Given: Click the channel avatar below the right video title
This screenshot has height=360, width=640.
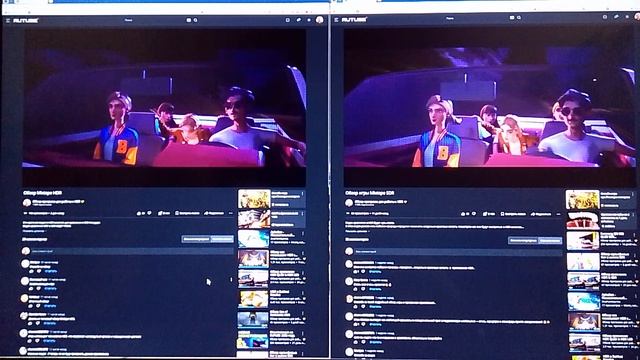Looking at the screenshot, I should click(349, 202).
